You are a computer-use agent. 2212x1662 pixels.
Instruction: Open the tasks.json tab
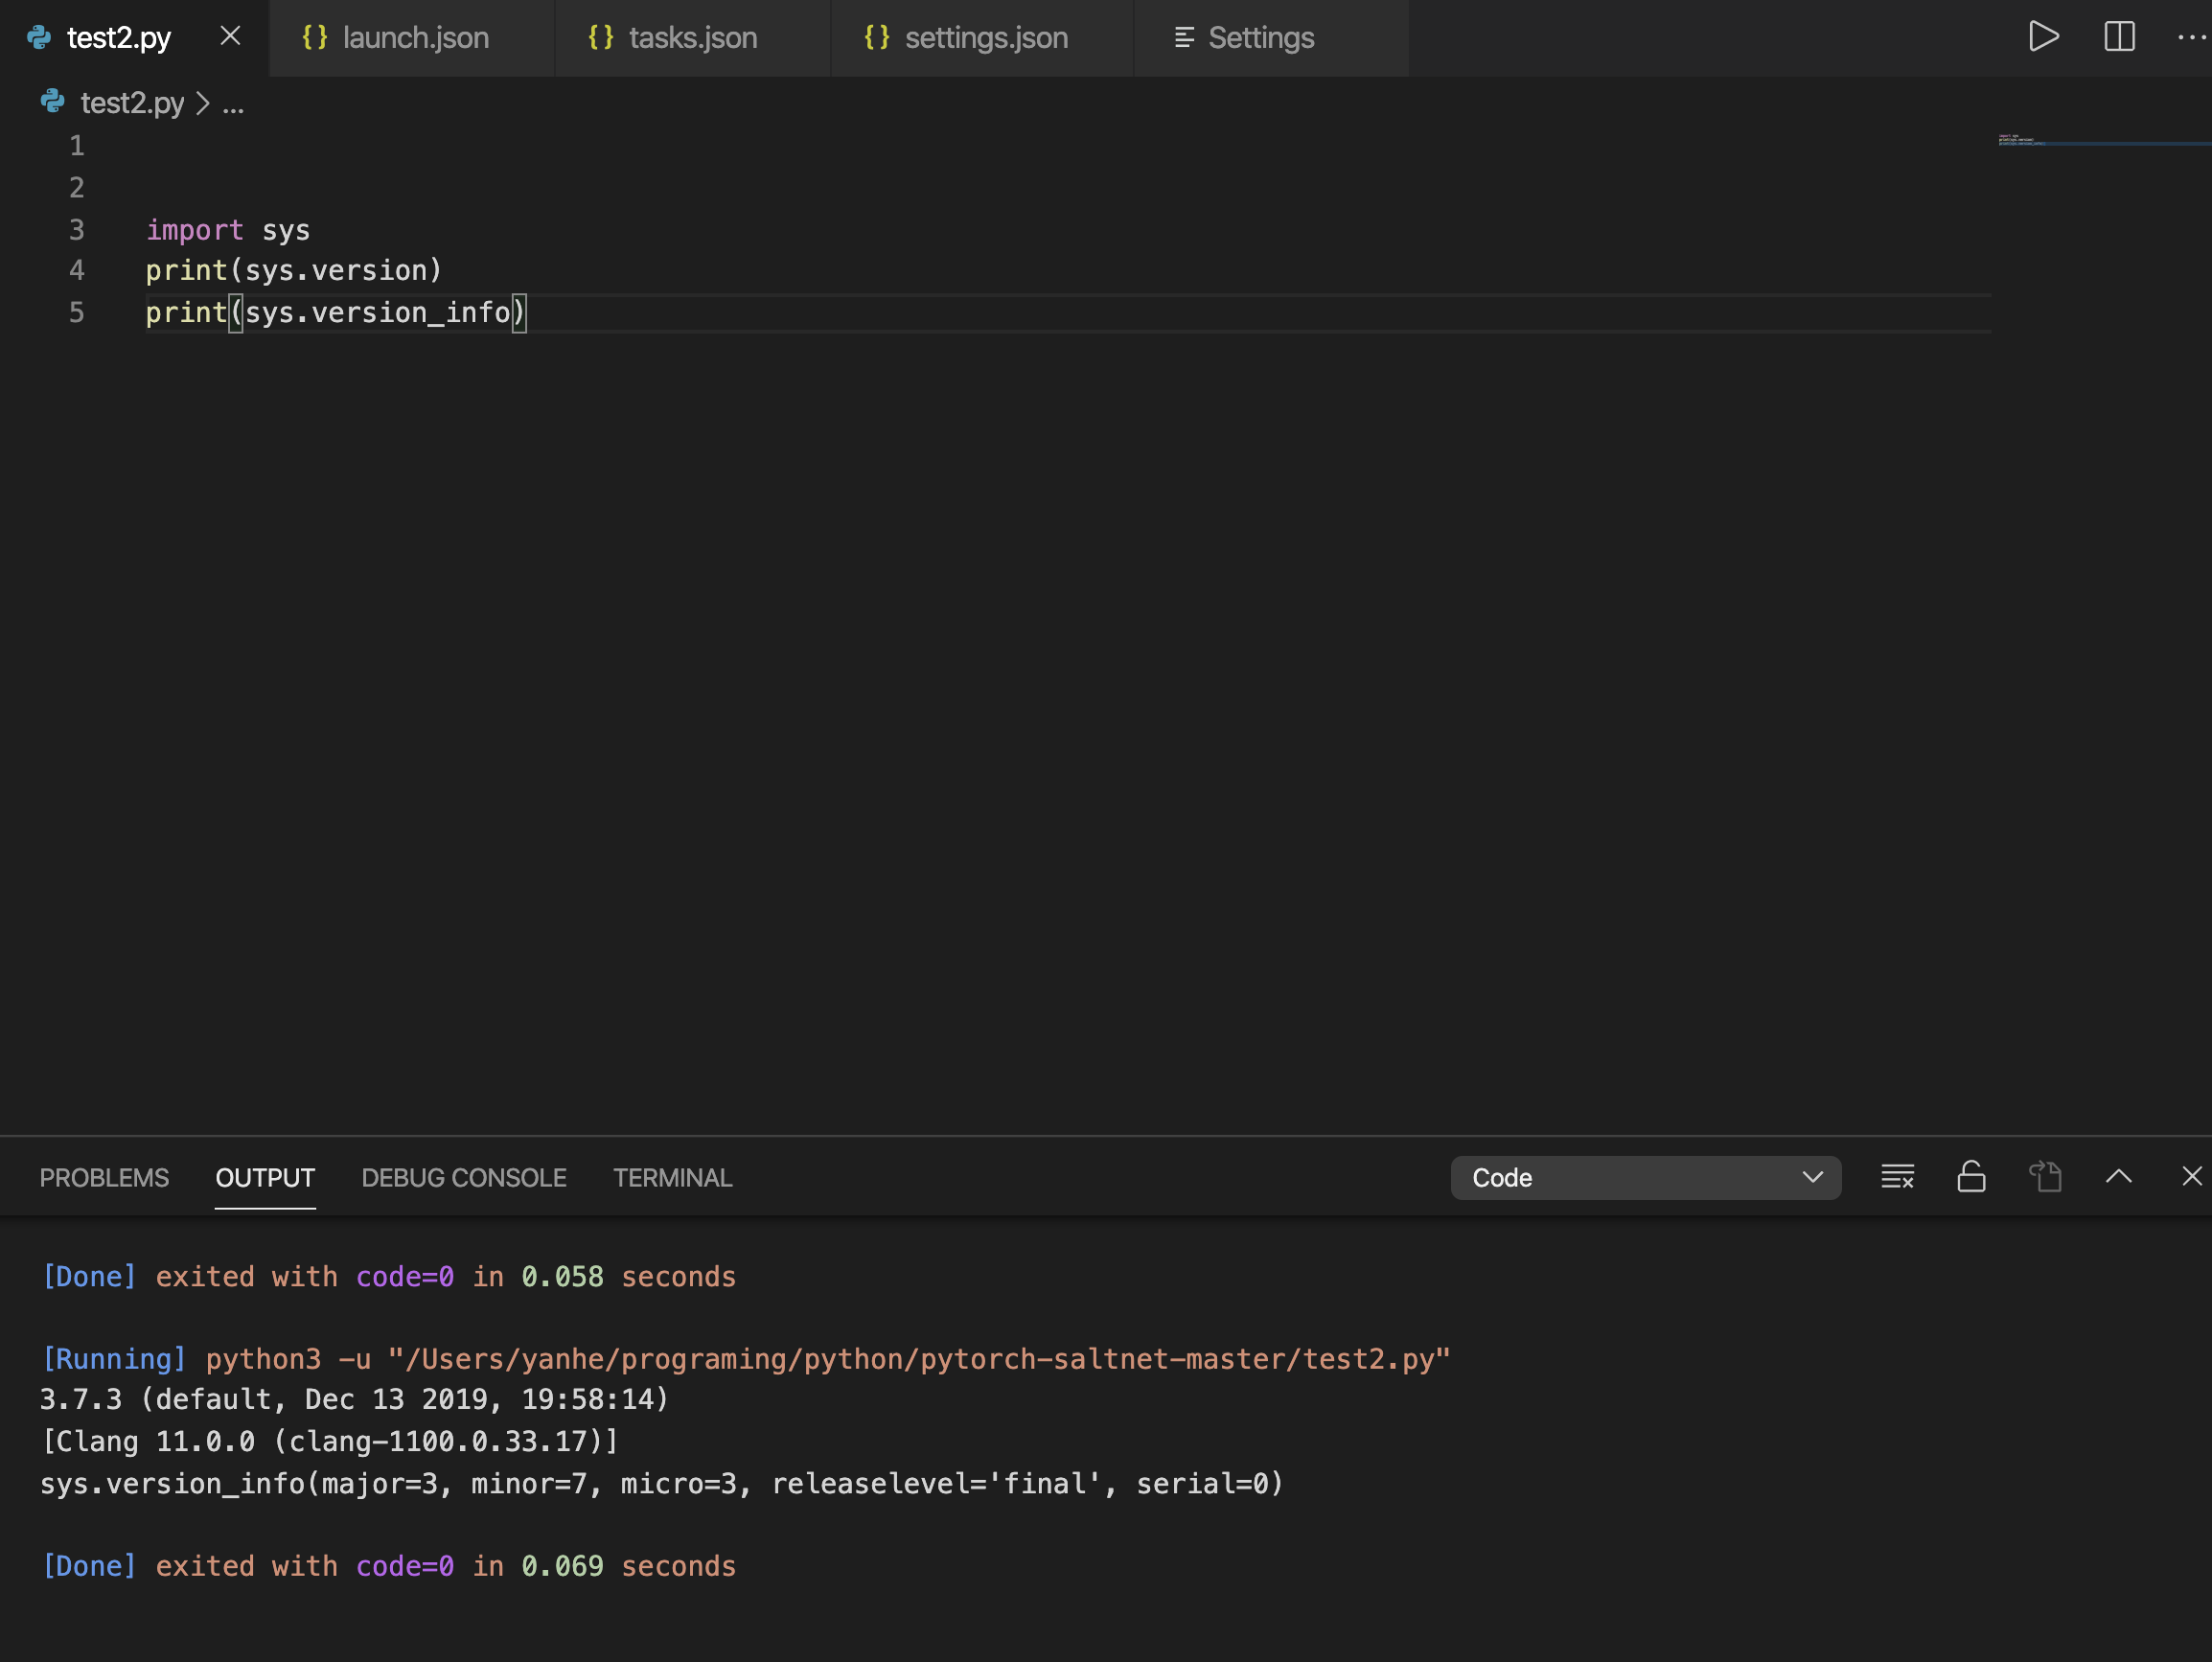(692, 38)
